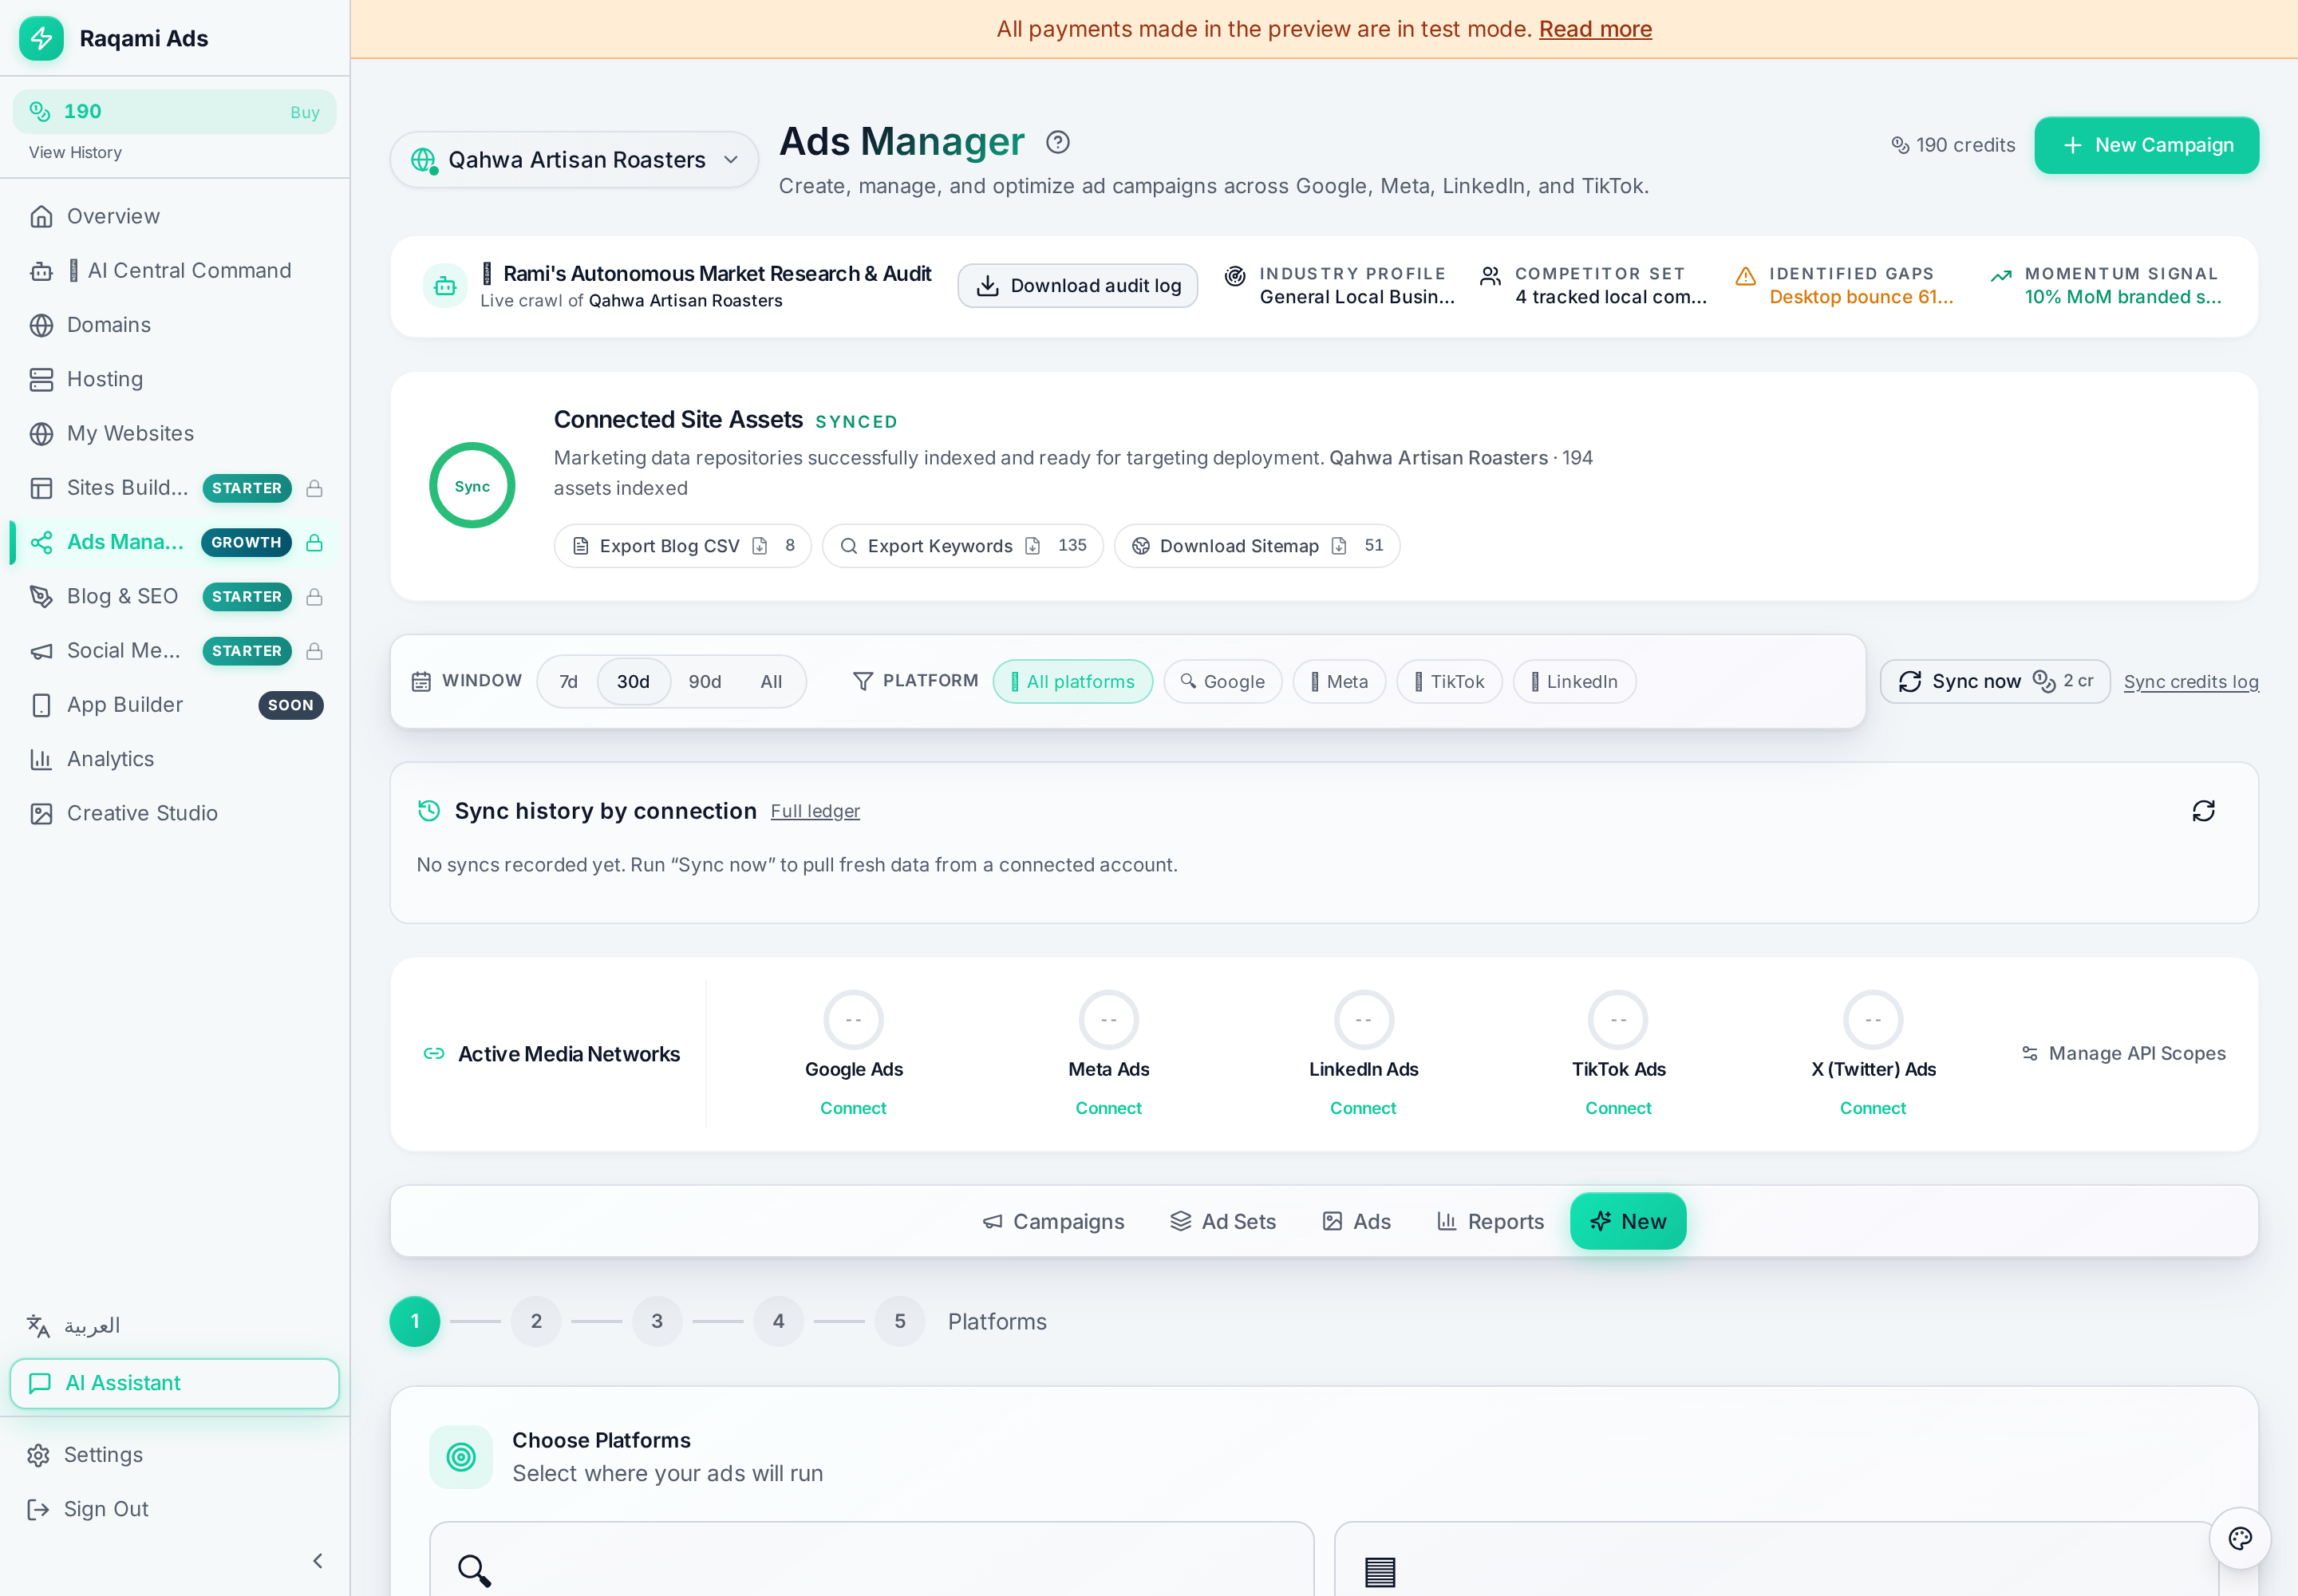
Task: Click the warning icon for Identified Gaps
Action: pos(1745,276)
